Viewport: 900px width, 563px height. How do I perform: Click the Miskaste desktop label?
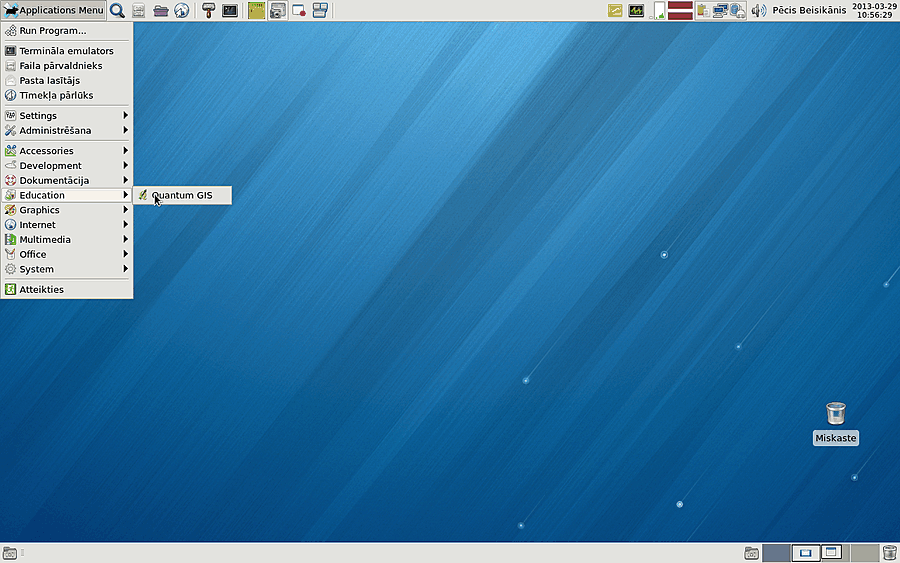pos(836,438)
